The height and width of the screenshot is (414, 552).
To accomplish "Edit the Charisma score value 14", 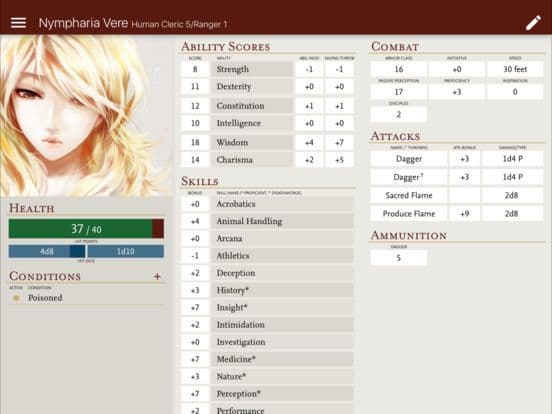I will (195, 160).
